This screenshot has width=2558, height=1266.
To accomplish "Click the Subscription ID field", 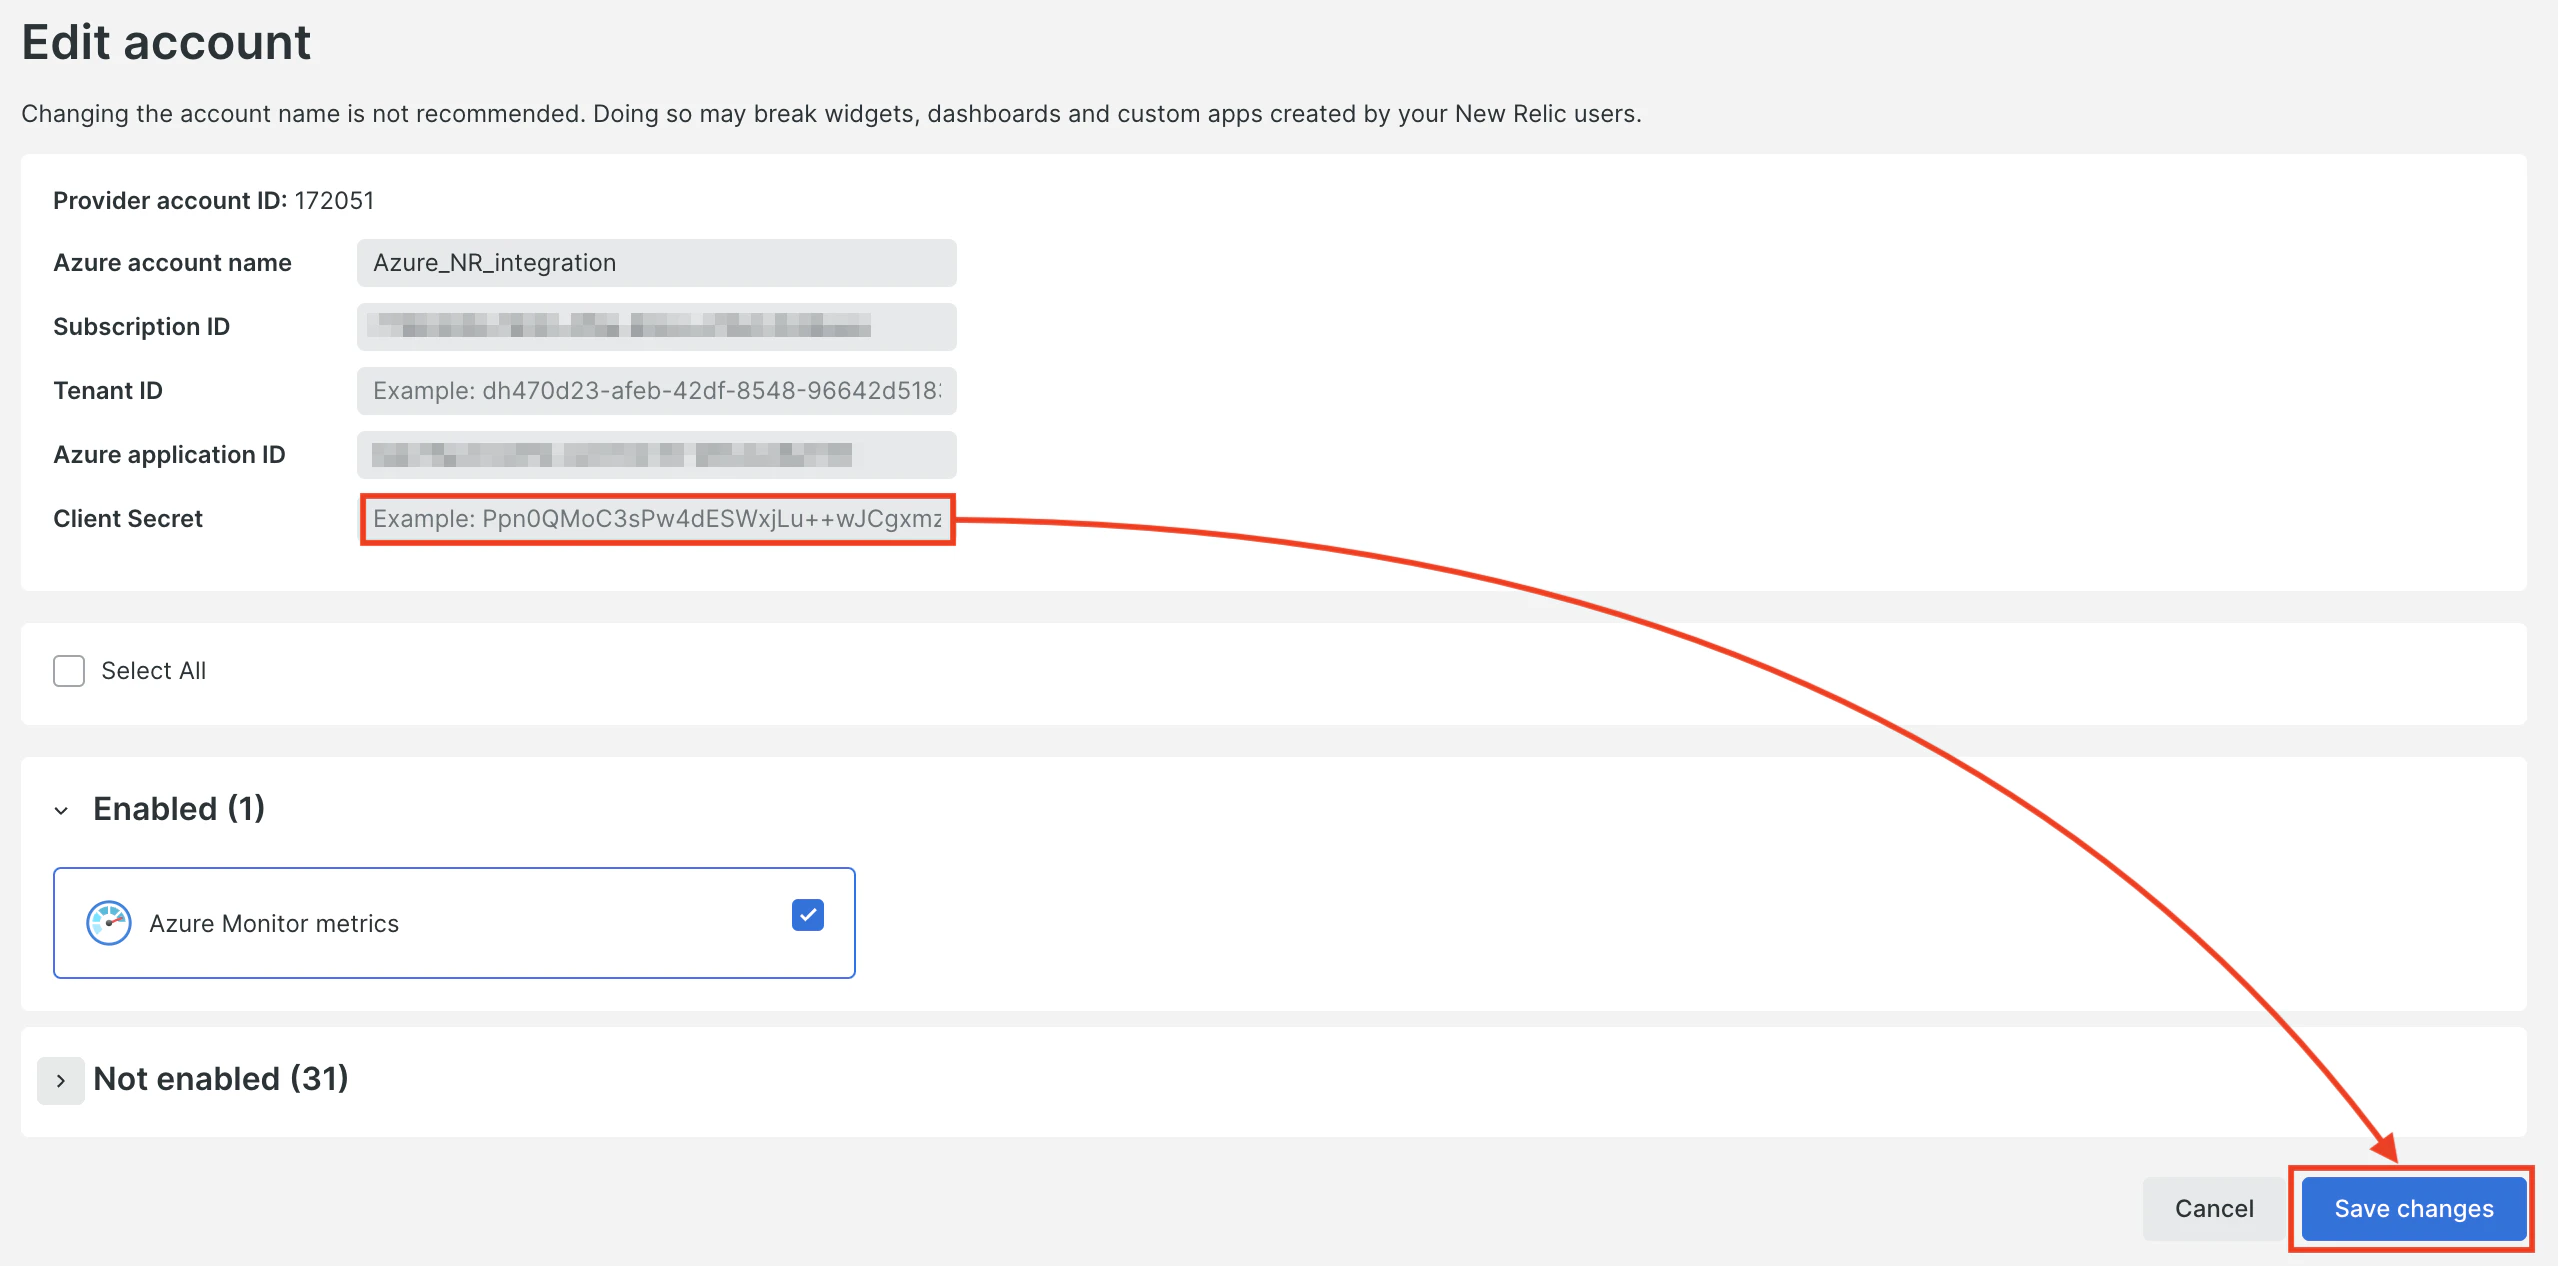I will click(657, 327).
